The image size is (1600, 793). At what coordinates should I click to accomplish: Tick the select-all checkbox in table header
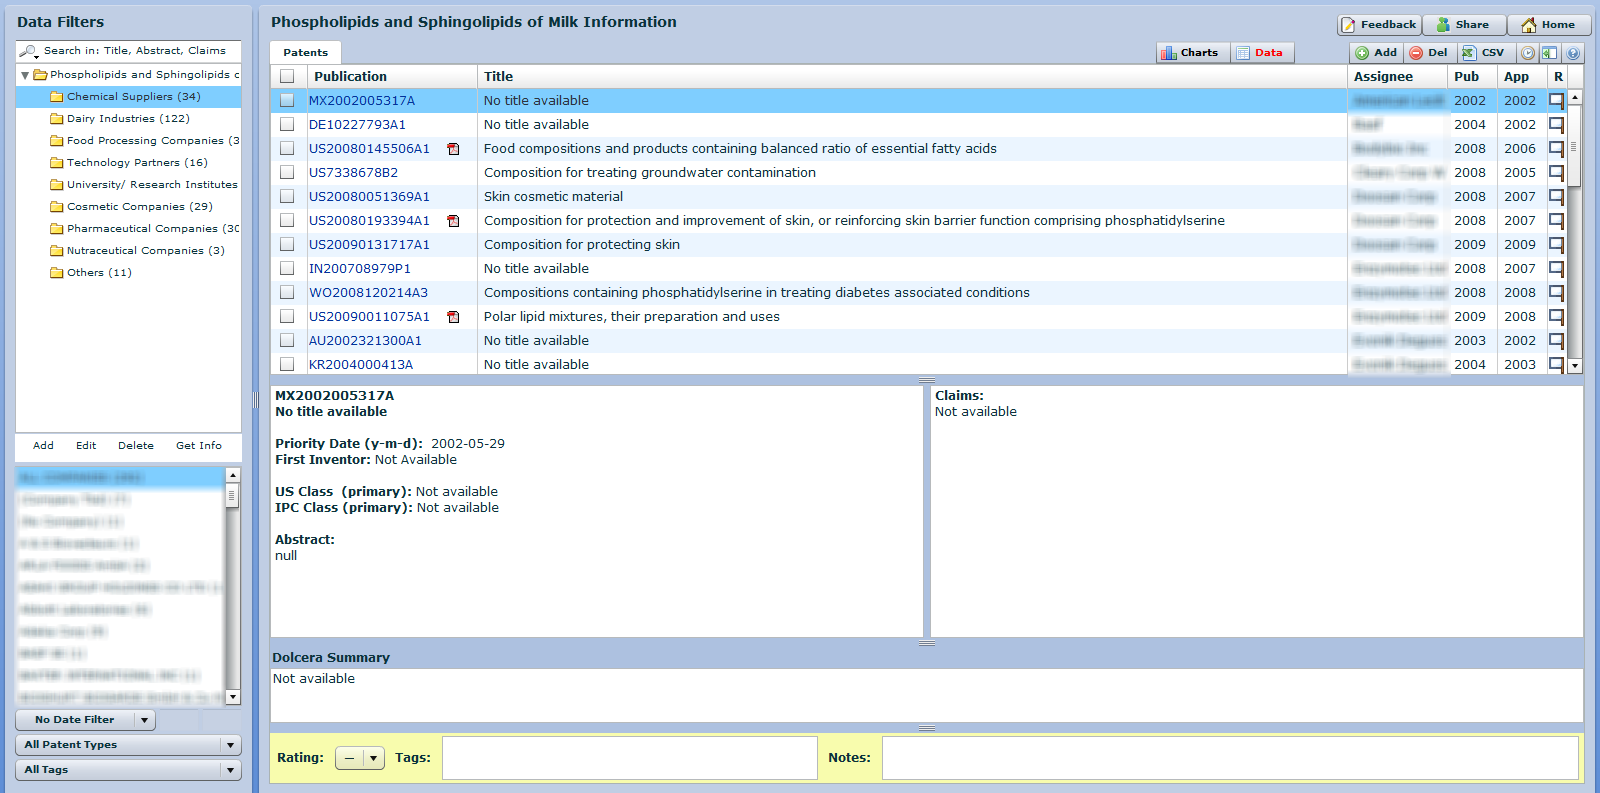coord(287,77)
